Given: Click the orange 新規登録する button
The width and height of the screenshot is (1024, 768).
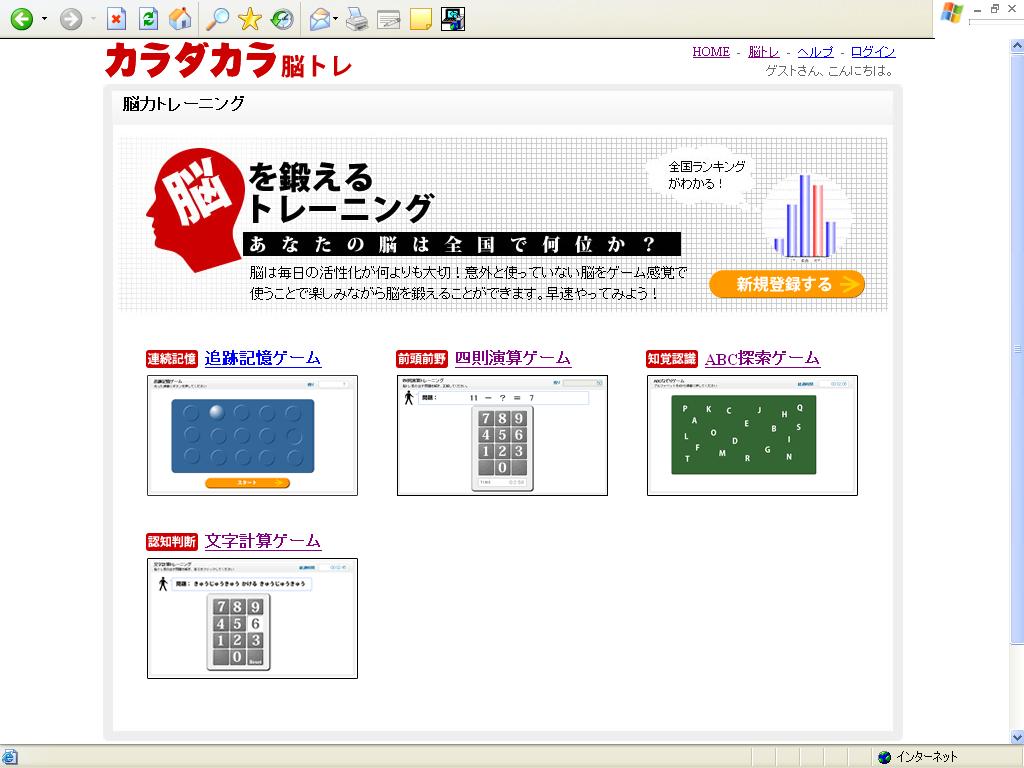Looking at the screenshot, I should tap(787, 284).
